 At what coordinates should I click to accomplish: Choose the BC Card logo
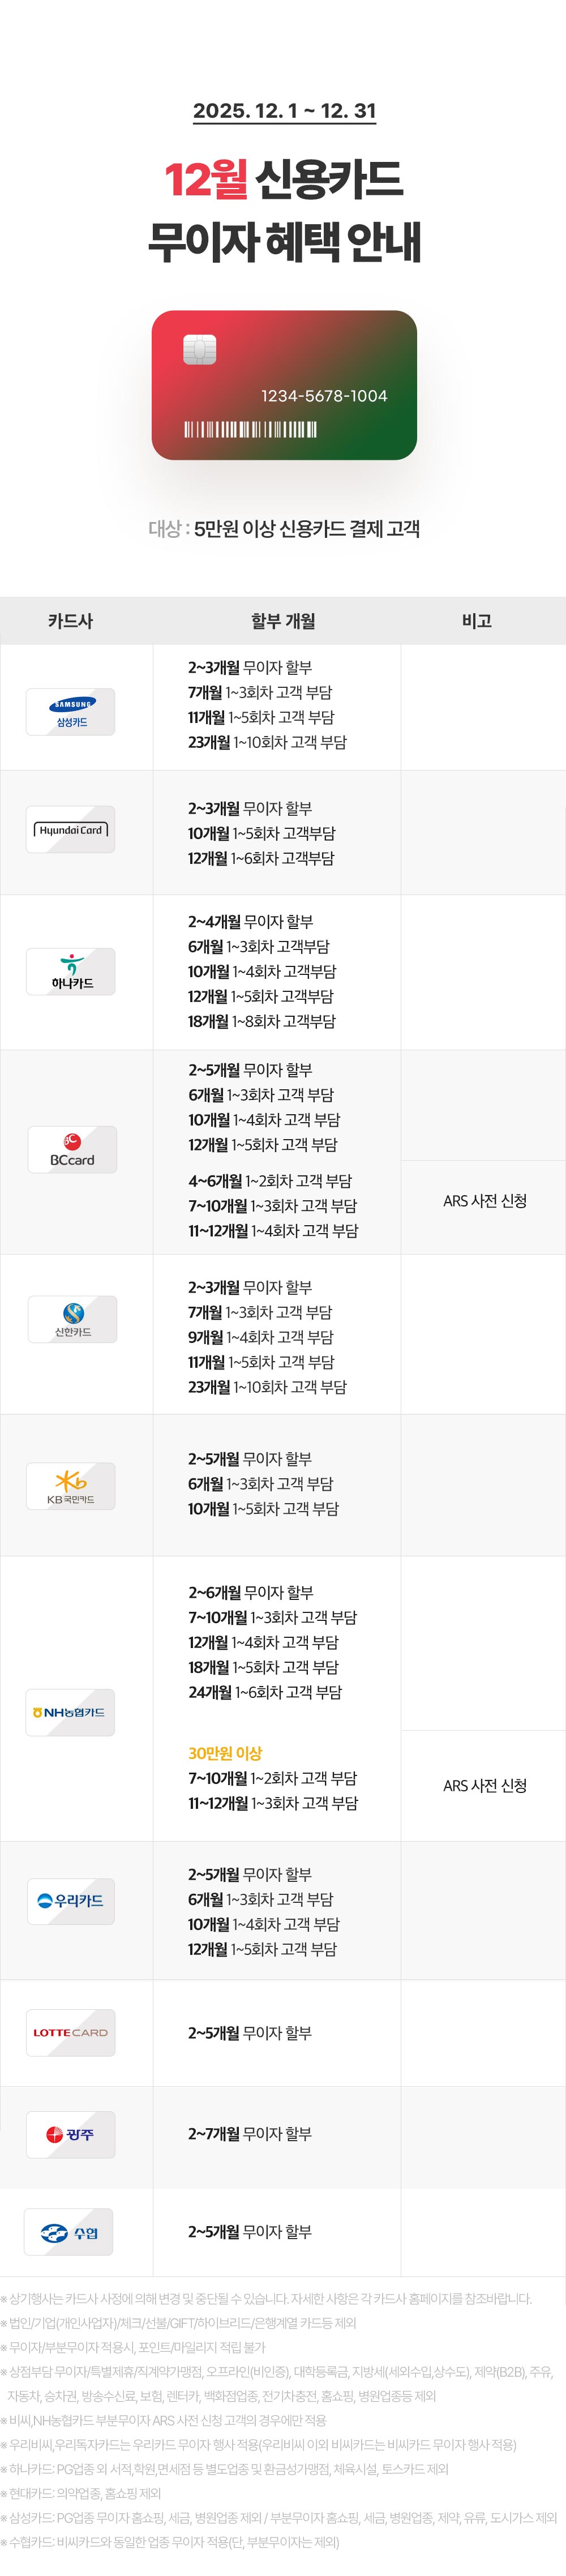[x=72, y=1149]
